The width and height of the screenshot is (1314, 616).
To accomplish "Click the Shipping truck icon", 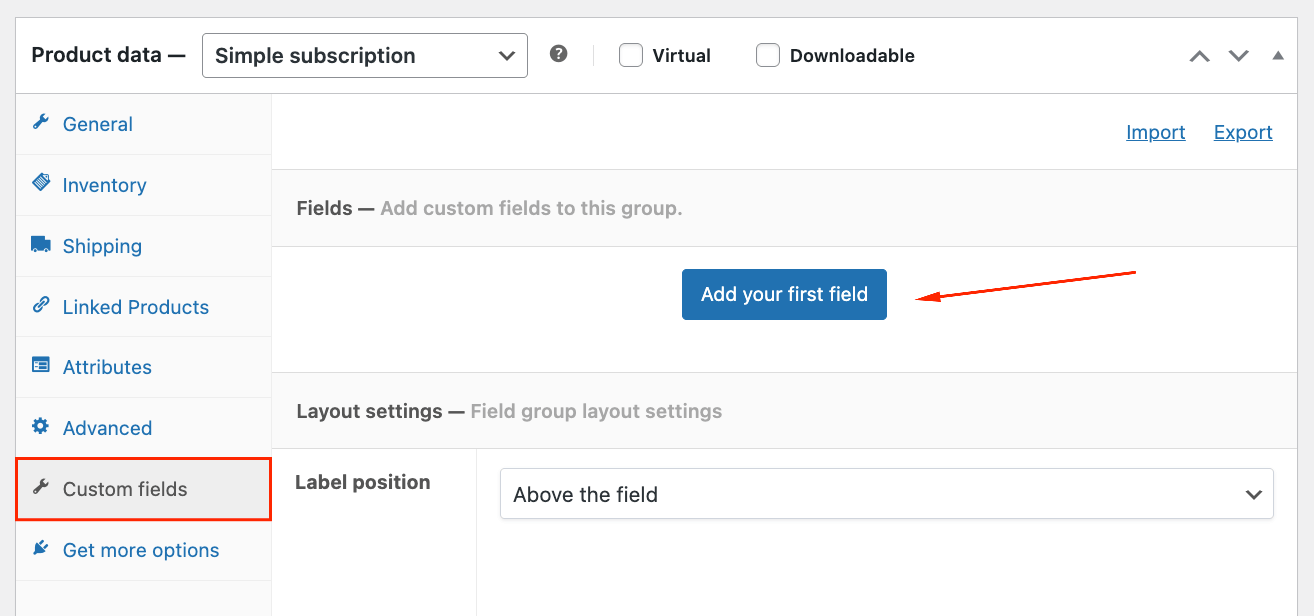I will pyautogui.click(x=40, y=244).
